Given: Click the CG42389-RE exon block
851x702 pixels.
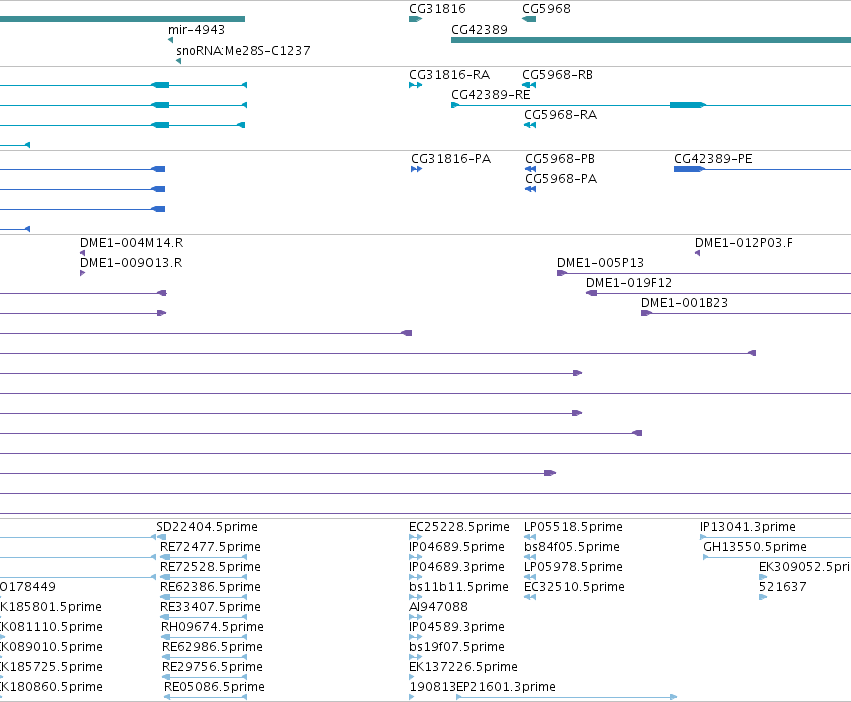Looking at the screenshot, I should coord(687,105).
